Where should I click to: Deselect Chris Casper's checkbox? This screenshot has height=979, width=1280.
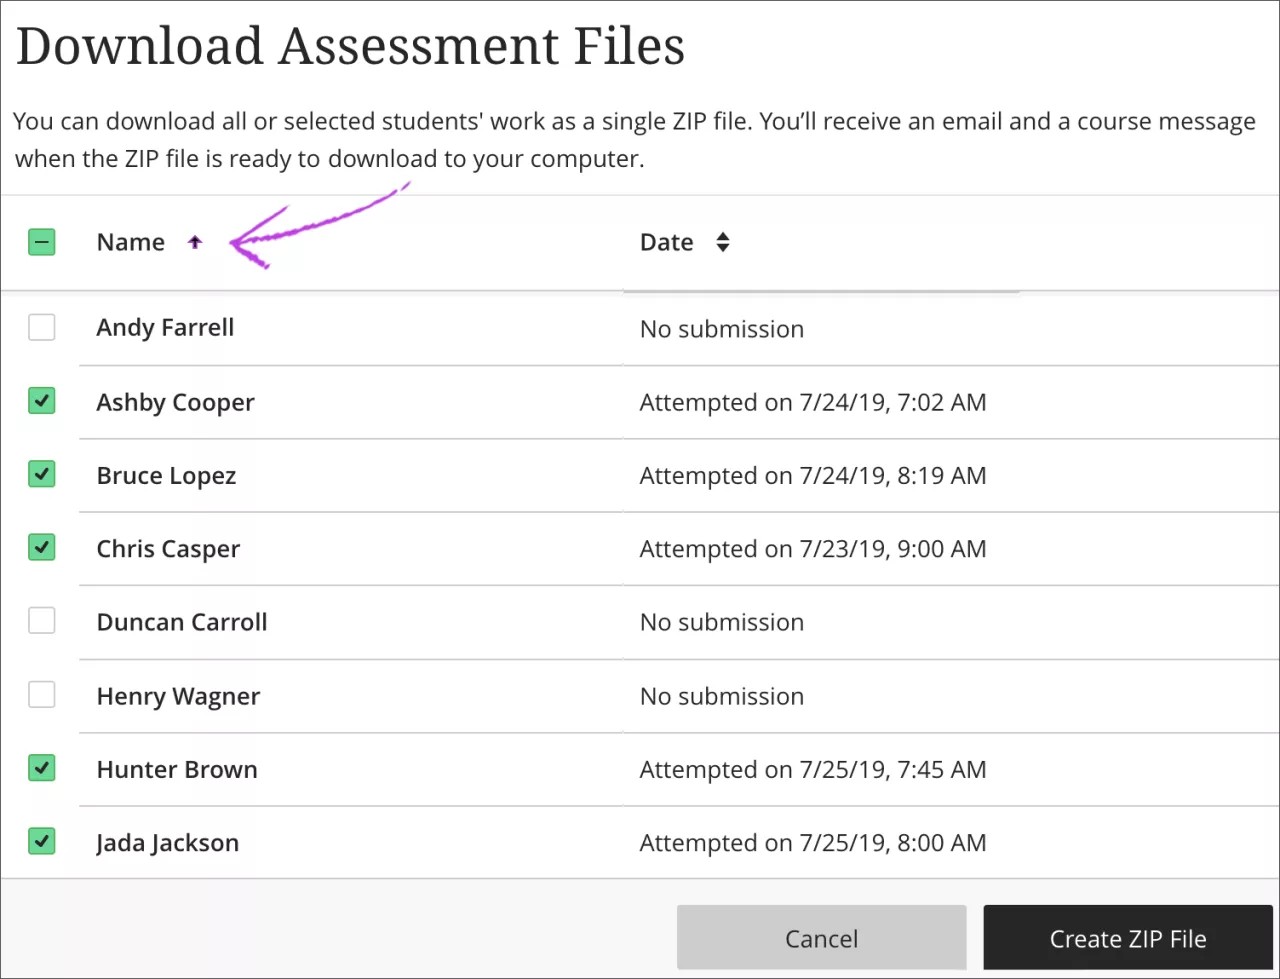(41, 548)
